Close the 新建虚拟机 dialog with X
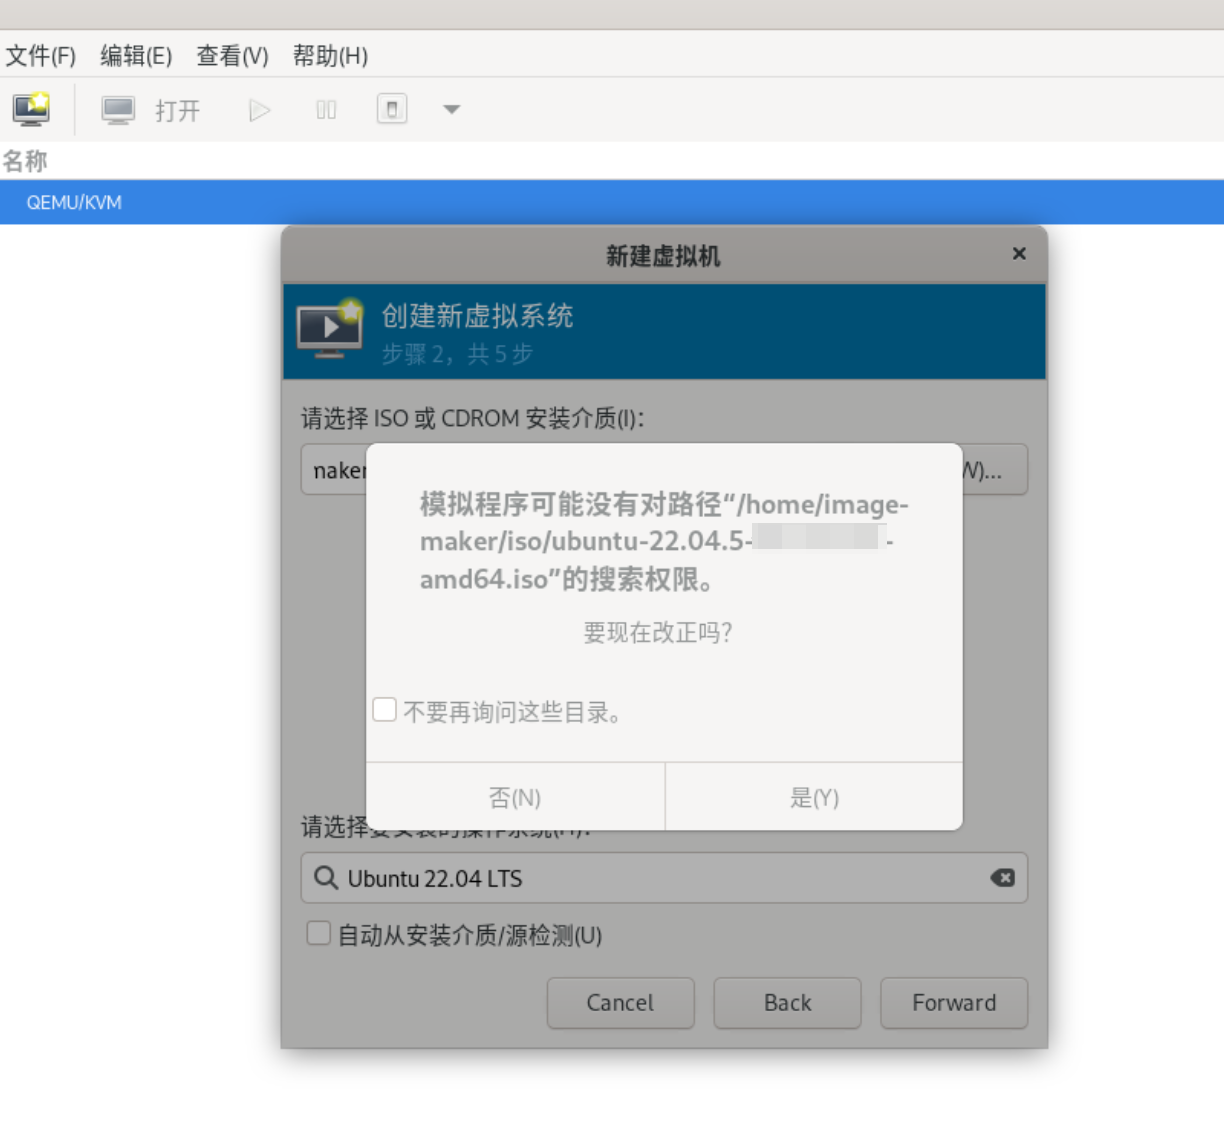The width and height of the screenshot is (1224, 1142). [x=1019, y=254]
